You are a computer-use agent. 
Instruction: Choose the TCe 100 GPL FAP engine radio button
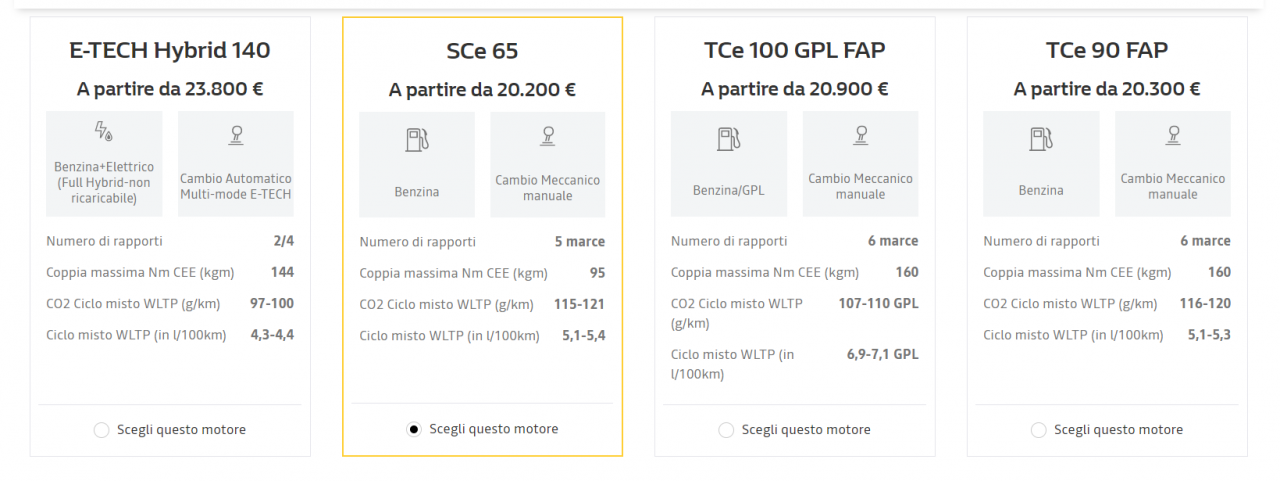pyautogui.click(x=726, y=430)
